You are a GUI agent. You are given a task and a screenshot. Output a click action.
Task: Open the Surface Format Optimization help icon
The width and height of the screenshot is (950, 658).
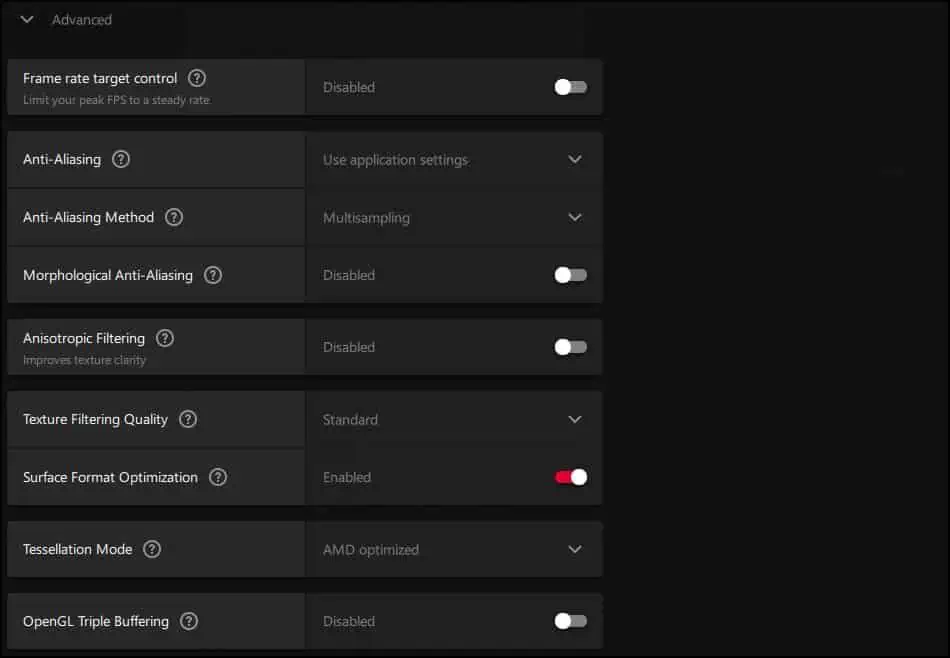[x=218, y=477]
